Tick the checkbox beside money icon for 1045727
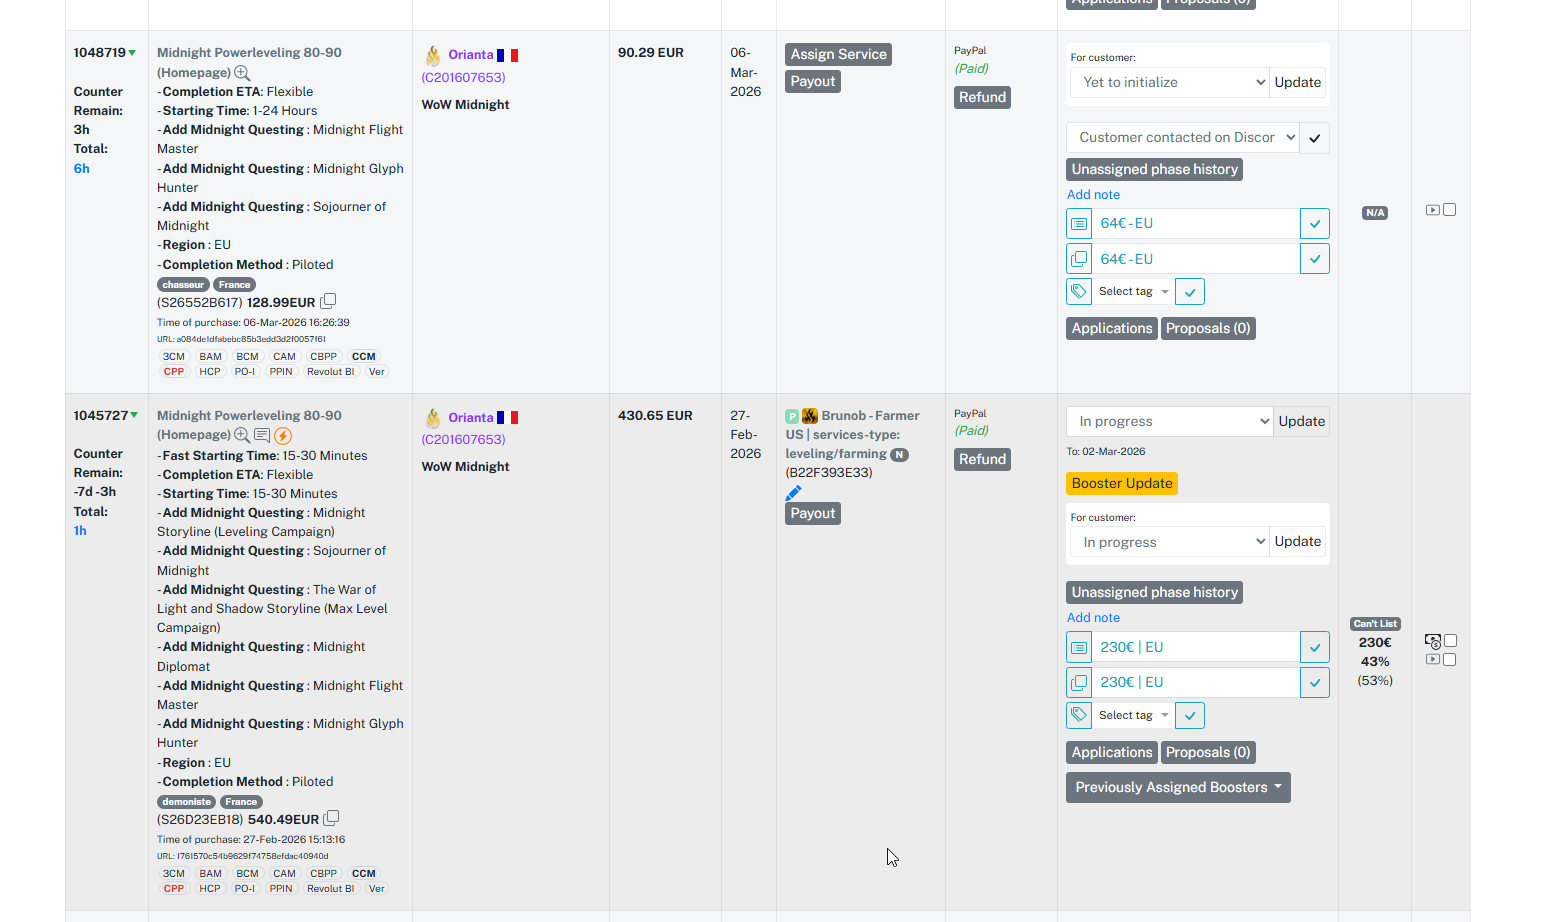Viewport: 1542px width, 922px height. coord(1451,641)
